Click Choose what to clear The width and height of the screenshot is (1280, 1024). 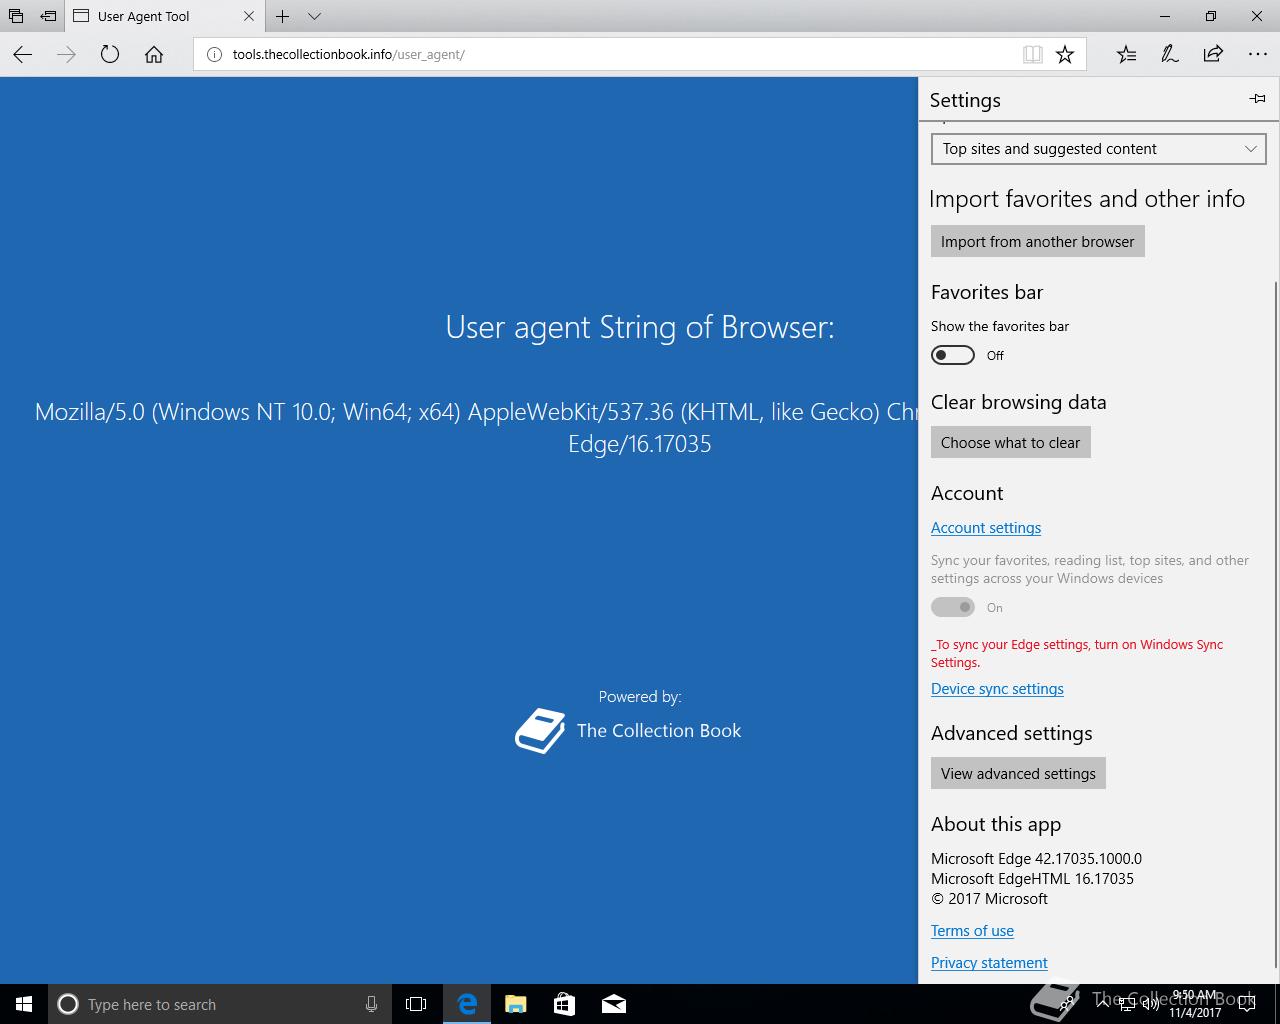pos(1010,442)
